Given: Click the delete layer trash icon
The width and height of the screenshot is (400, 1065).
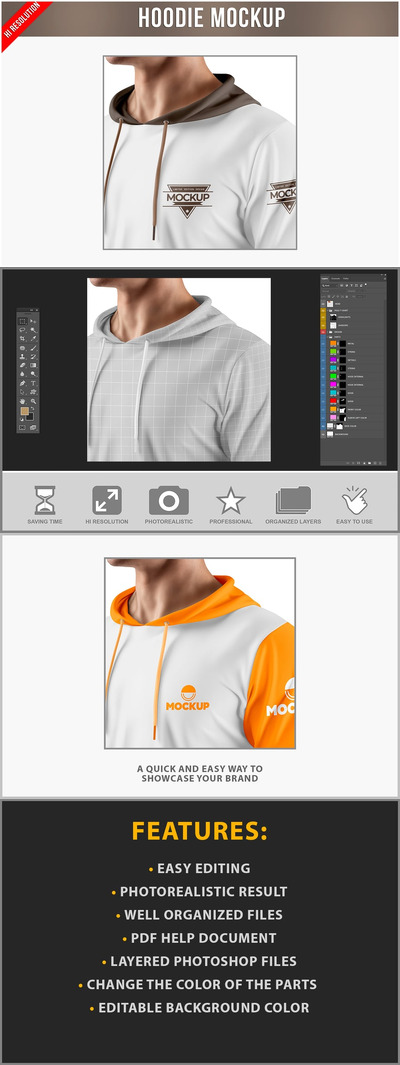Looking at the screenshot, I should [x=380, y=463].
